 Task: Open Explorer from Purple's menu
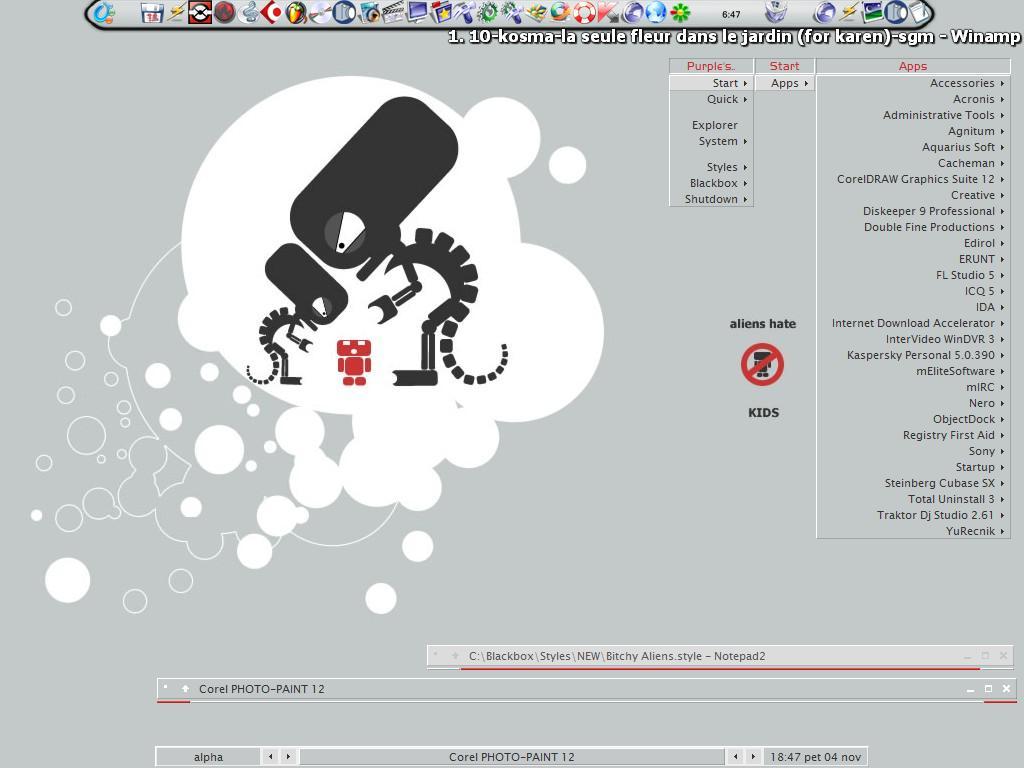pos(714,125)
